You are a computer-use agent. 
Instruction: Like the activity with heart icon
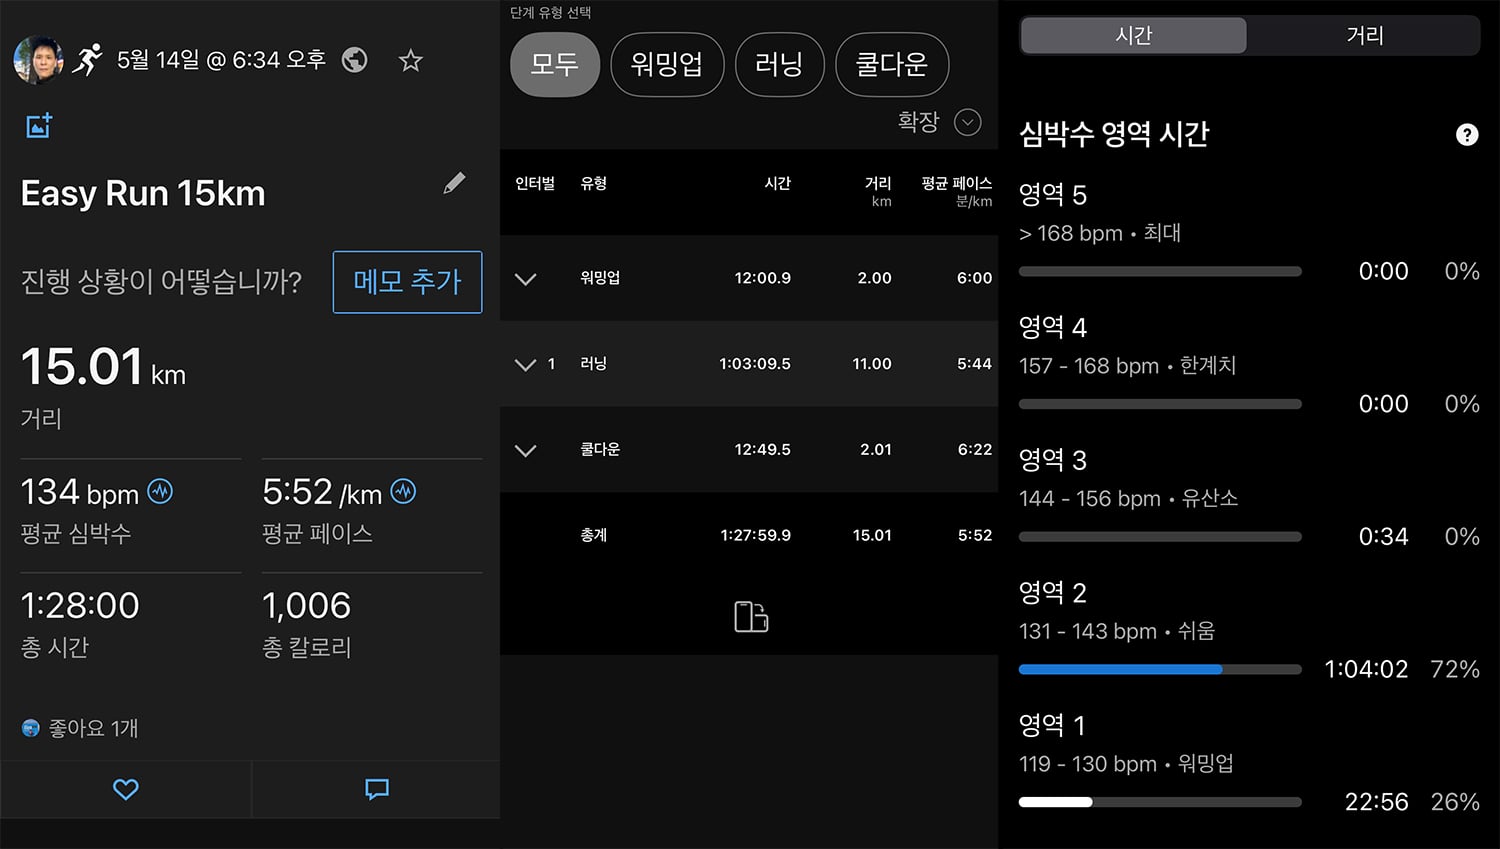(126, 789)
